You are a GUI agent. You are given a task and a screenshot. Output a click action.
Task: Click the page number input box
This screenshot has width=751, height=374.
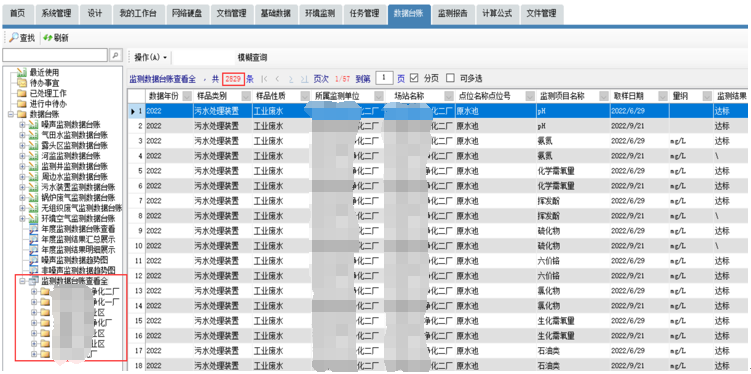click(384, 78)
